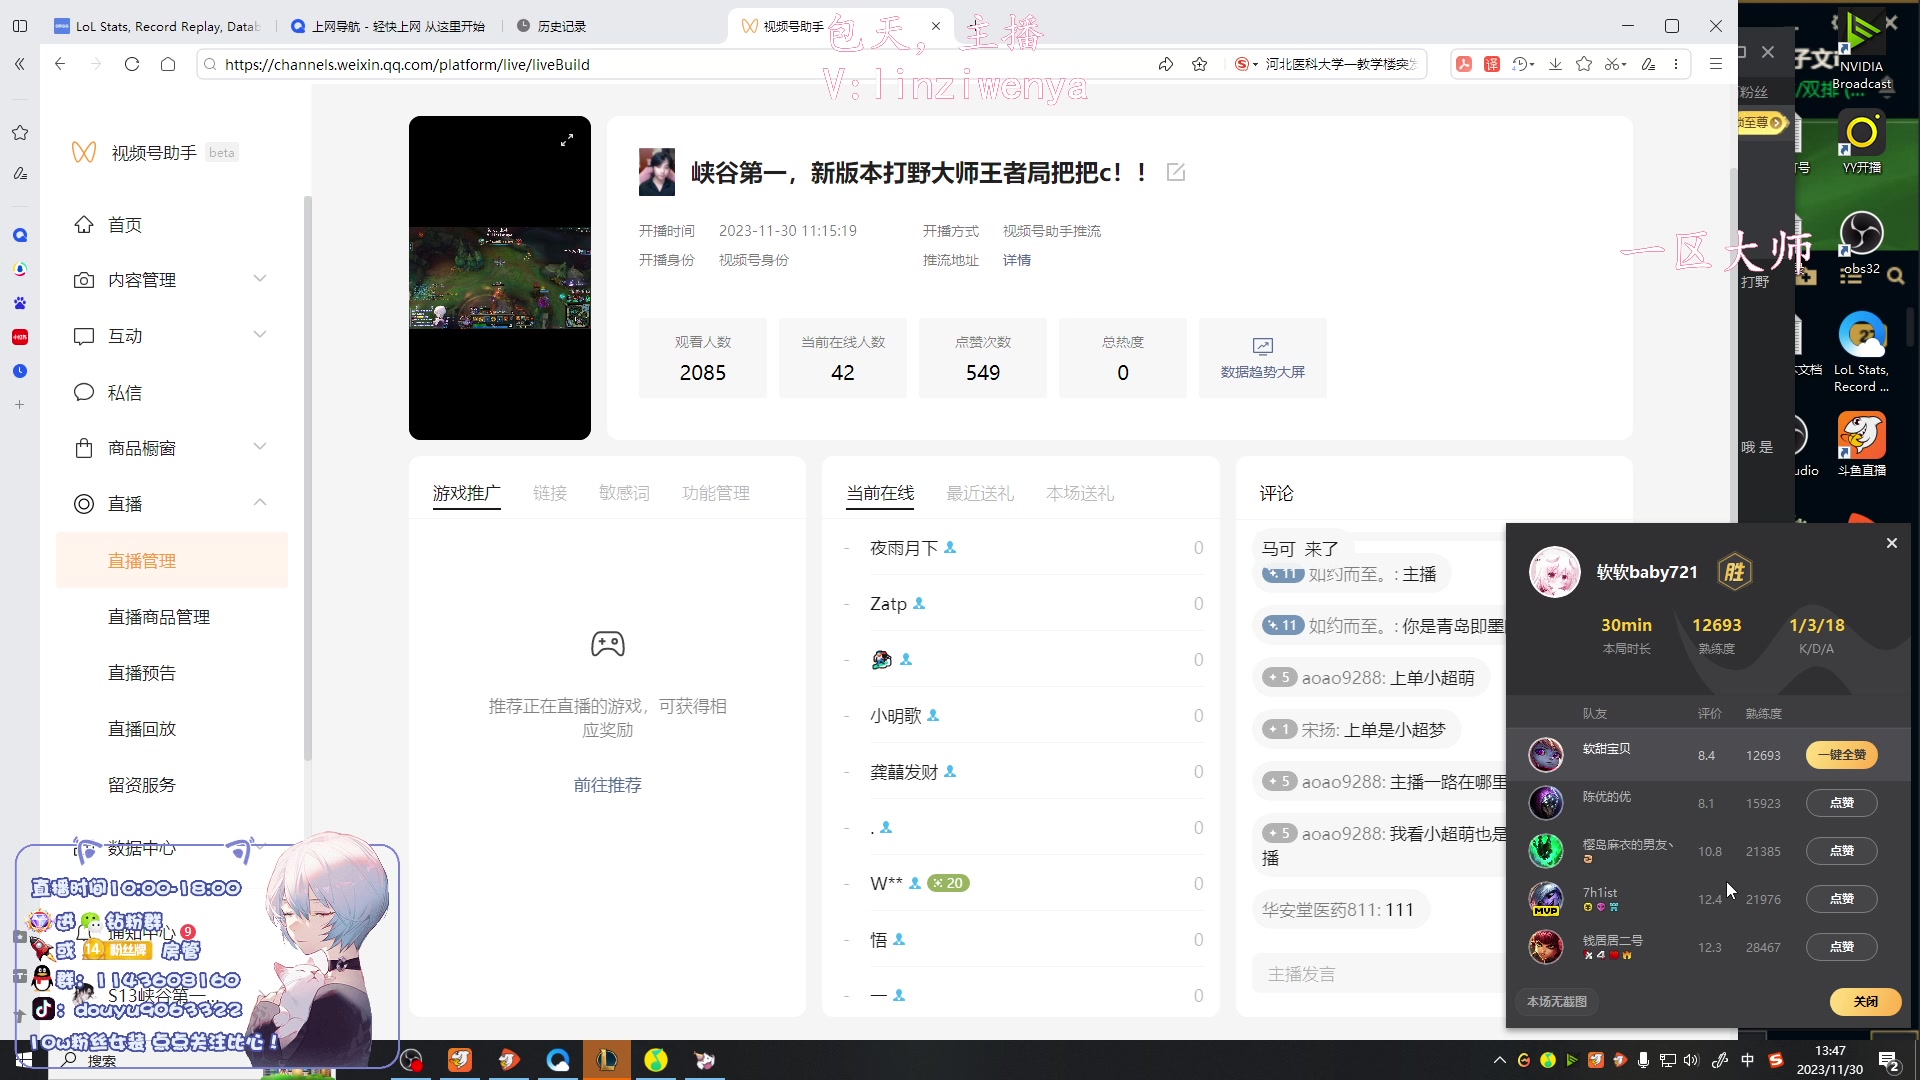This screenshot has height=1080, width=1920.
Task: Switch to 游戏推广 tab
Action: click(x=466, y=493)
